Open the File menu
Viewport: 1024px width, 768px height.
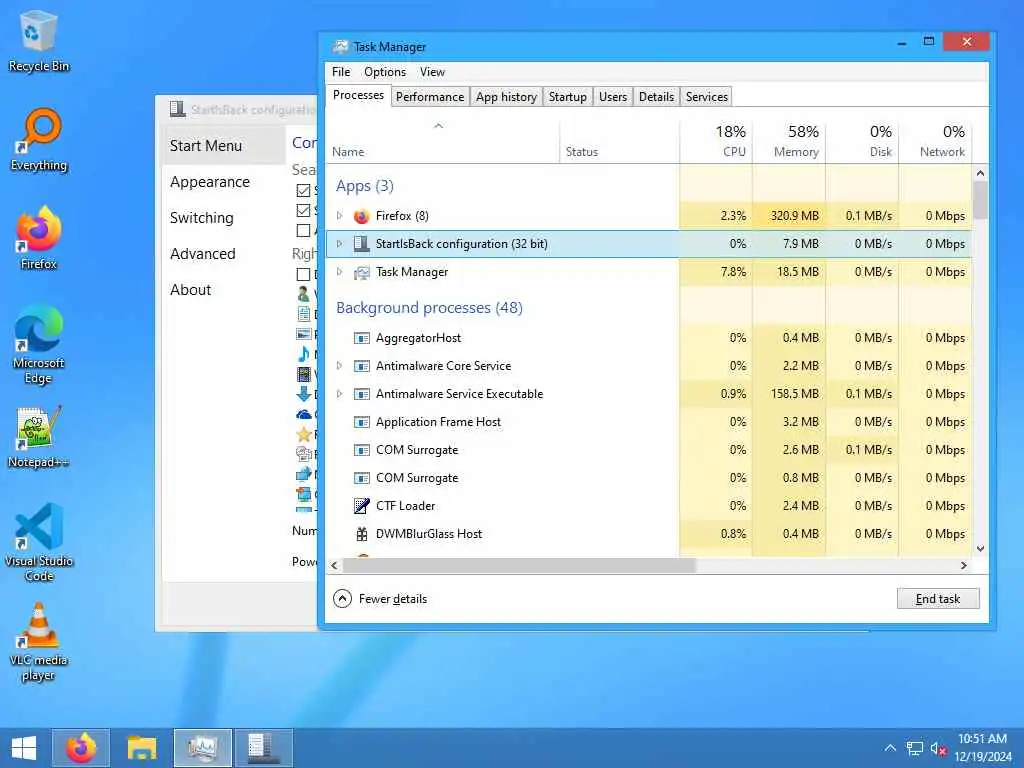click(x=341, y=72)
